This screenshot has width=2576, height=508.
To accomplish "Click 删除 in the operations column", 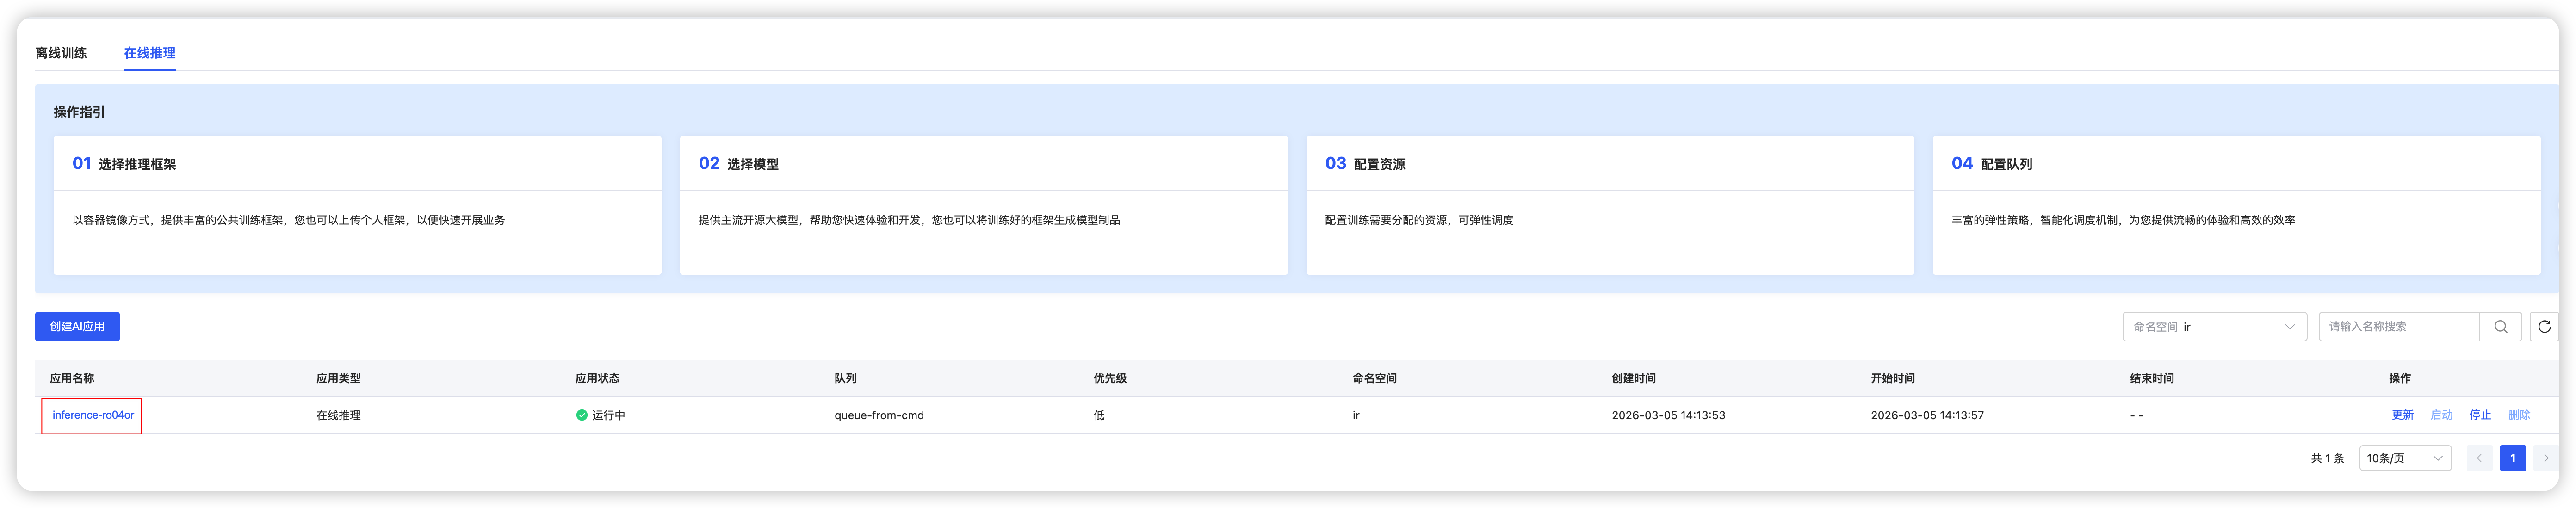I will click(2519, 415).
